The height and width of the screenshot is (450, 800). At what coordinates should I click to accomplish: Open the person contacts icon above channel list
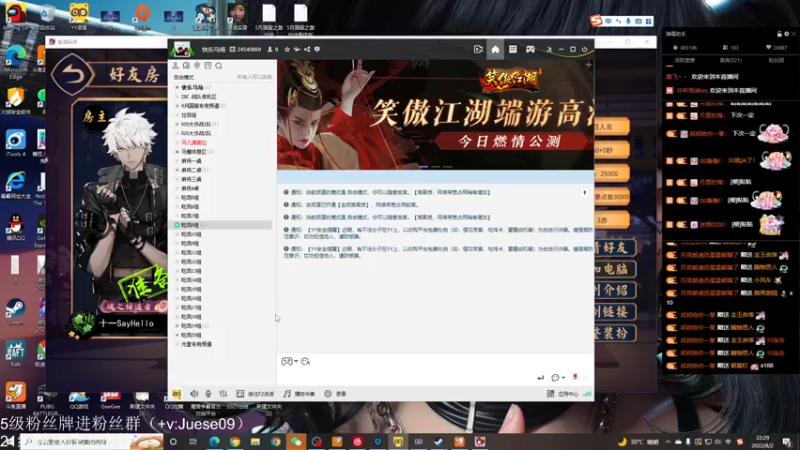(x=176, y=66)
